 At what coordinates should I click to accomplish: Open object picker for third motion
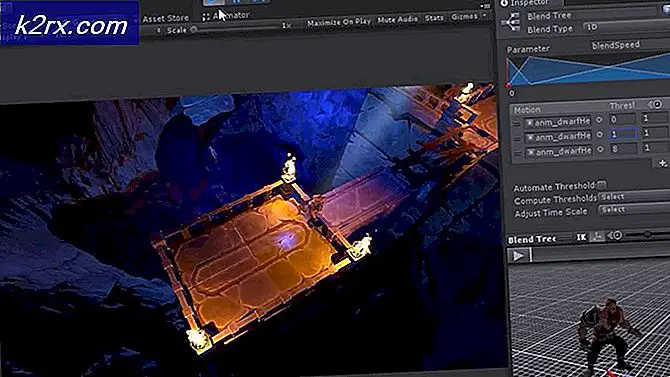coord(600,149)
